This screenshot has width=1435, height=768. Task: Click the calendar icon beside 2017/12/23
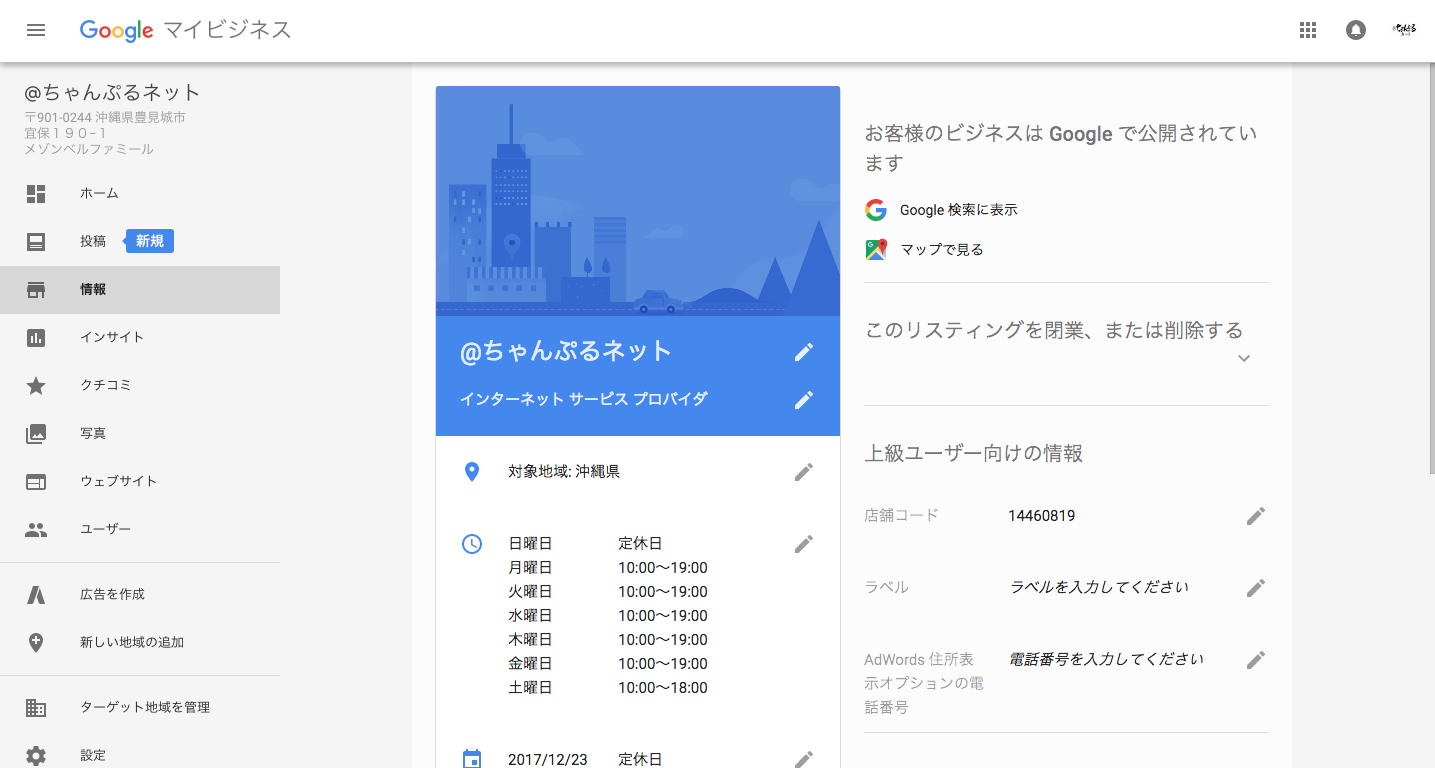point(472,759)
